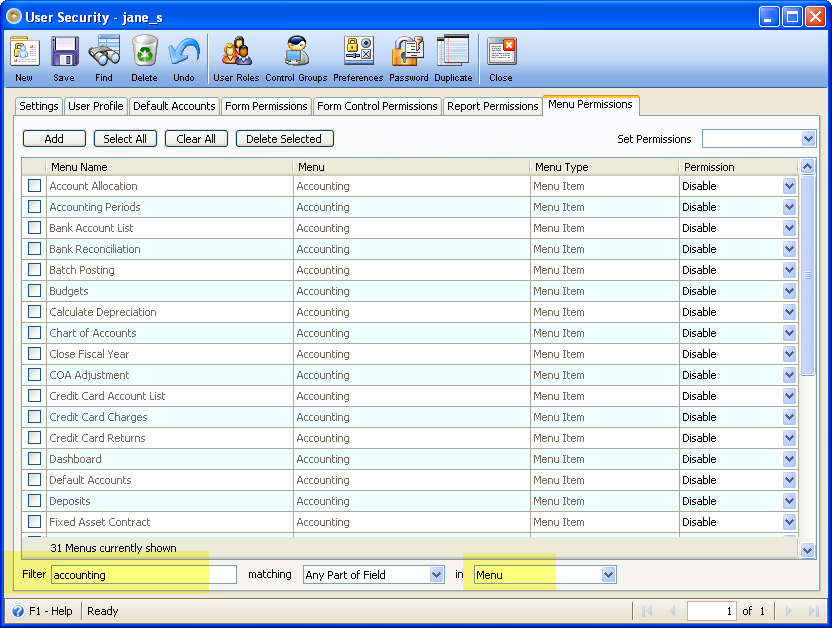Check the Account Allocation row checkbox
This screenshot has width=832, height=628.
click(x=35, y=186)
